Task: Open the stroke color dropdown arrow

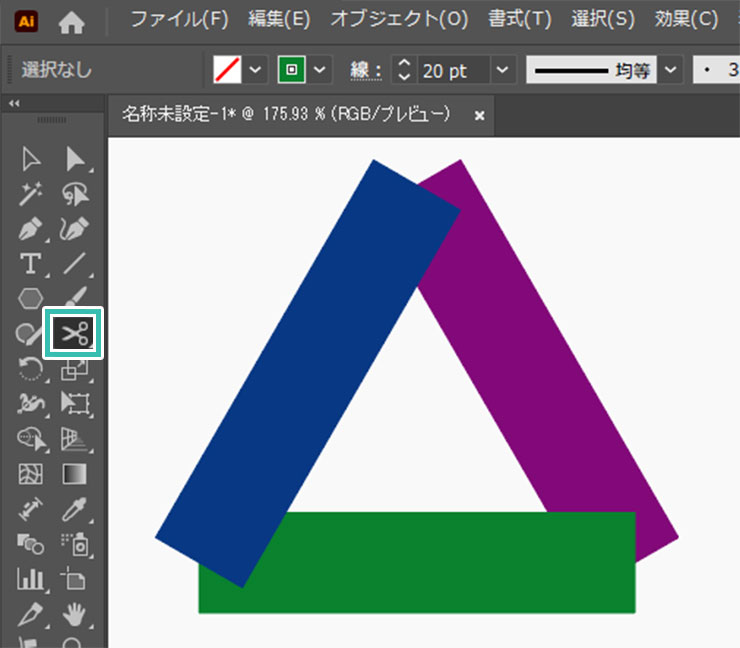Action: [320, 70]
